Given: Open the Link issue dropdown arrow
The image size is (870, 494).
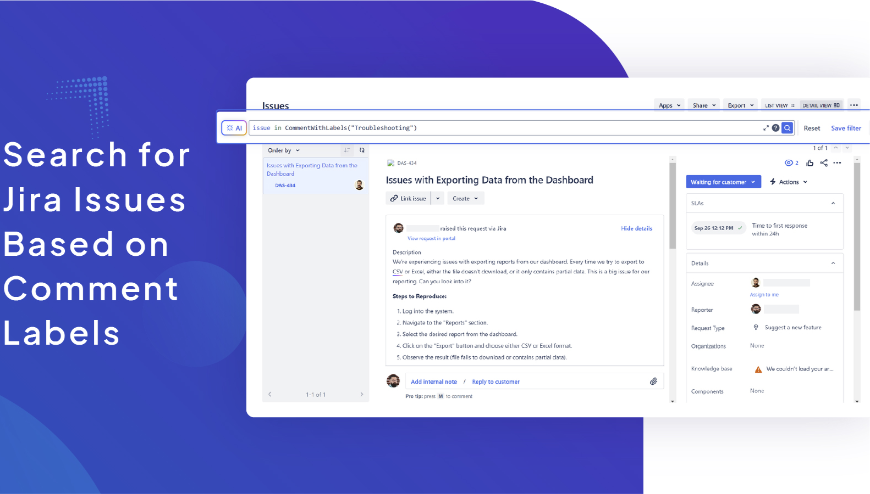Looking at the screenshot, I should pyautogui.click(x=437, y=198).
